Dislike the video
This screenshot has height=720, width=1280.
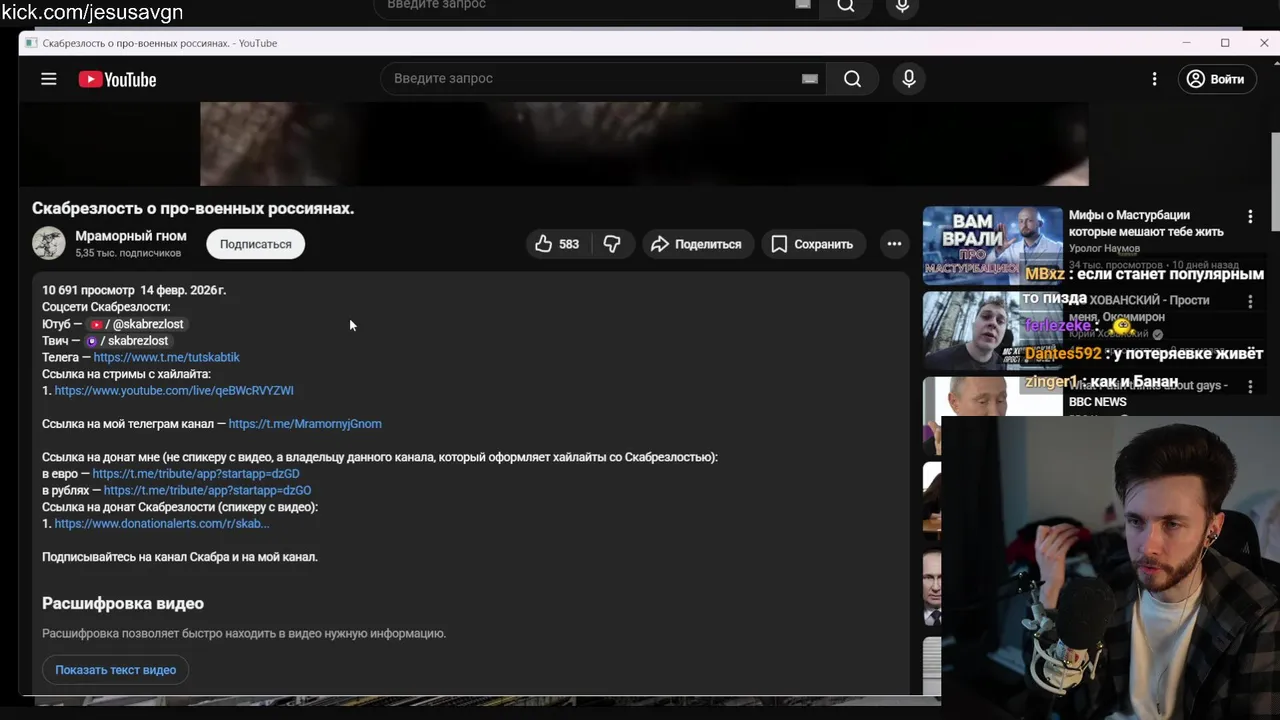(x=612, y=244)
